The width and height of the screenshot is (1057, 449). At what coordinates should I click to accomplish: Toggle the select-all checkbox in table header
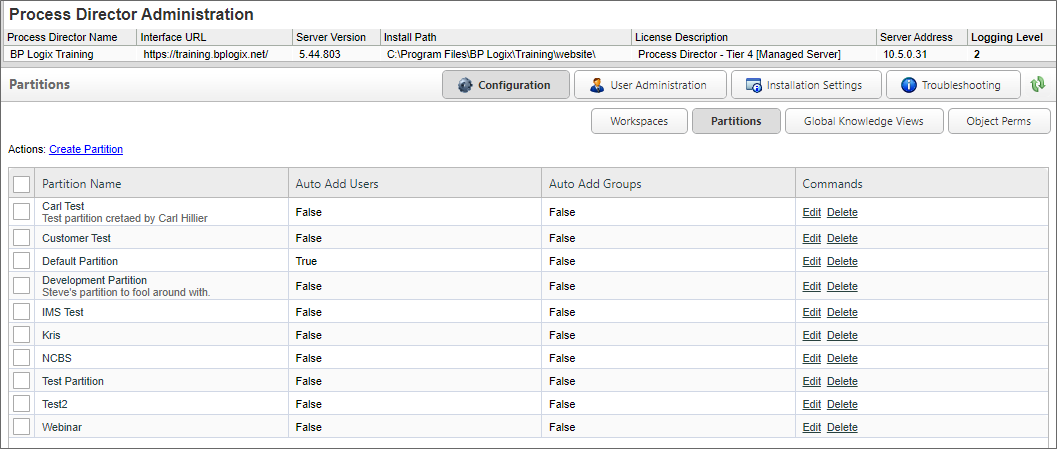tap(21, 184)
